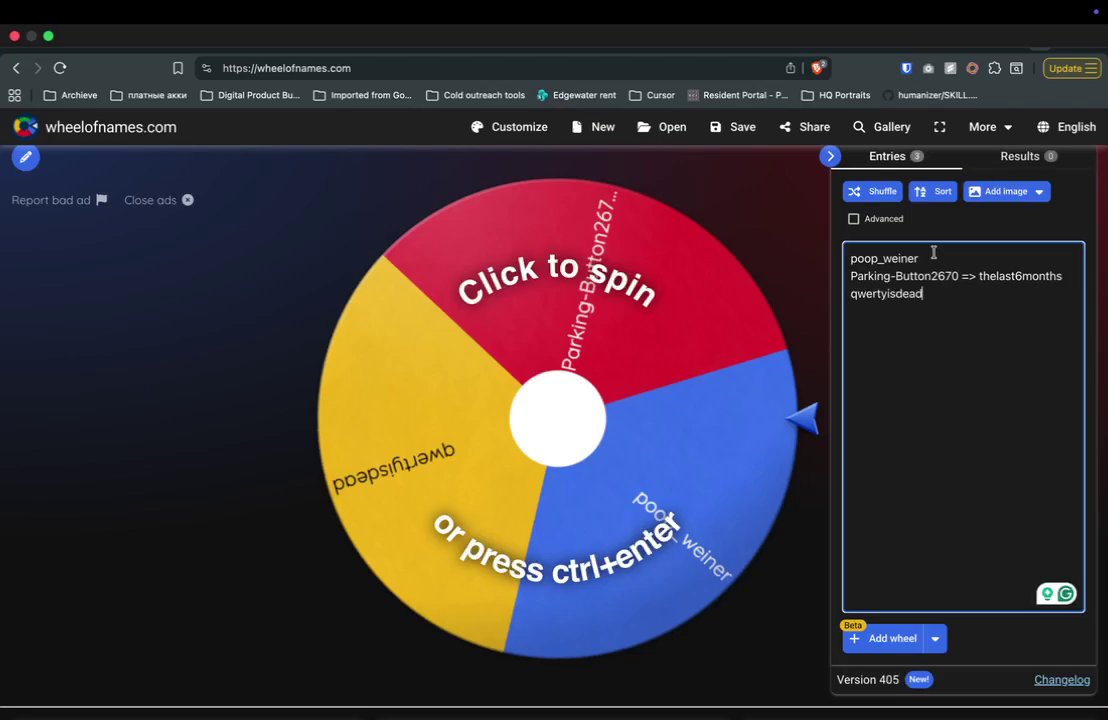Click the Brave shields icon
Viewport: 1108px width, 720px height.
818,68
